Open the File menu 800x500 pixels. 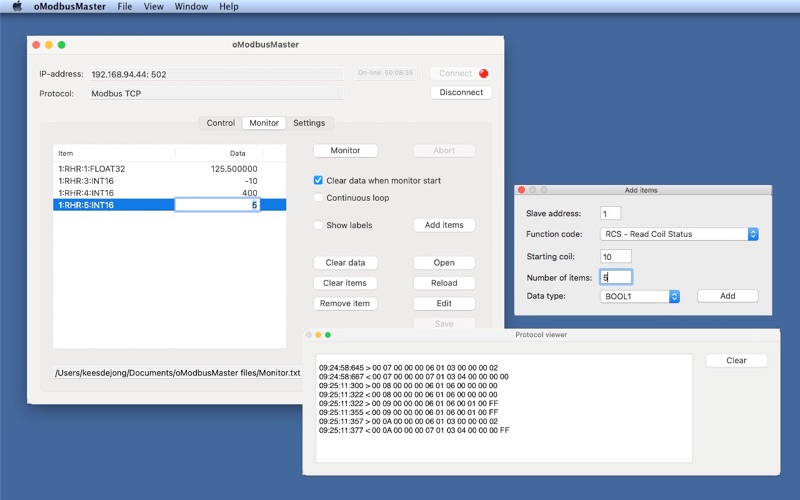(x=124, y=7)
